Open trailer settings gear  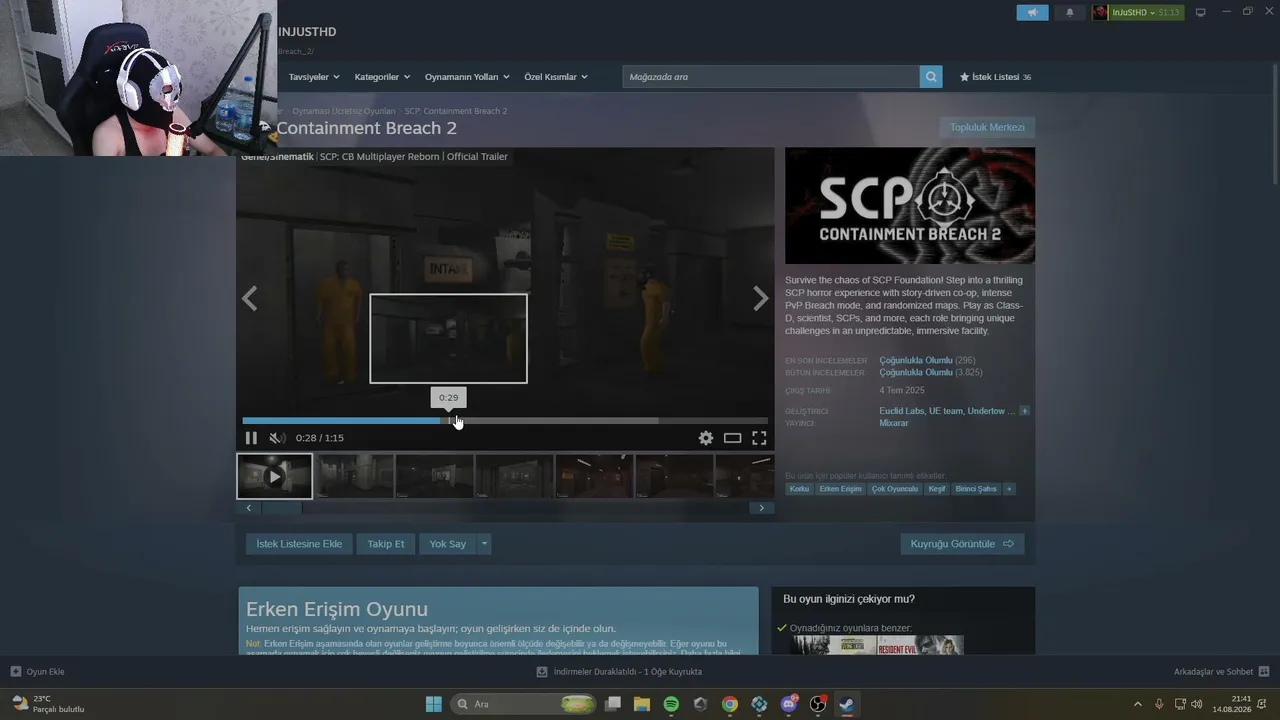coord(706,438)
